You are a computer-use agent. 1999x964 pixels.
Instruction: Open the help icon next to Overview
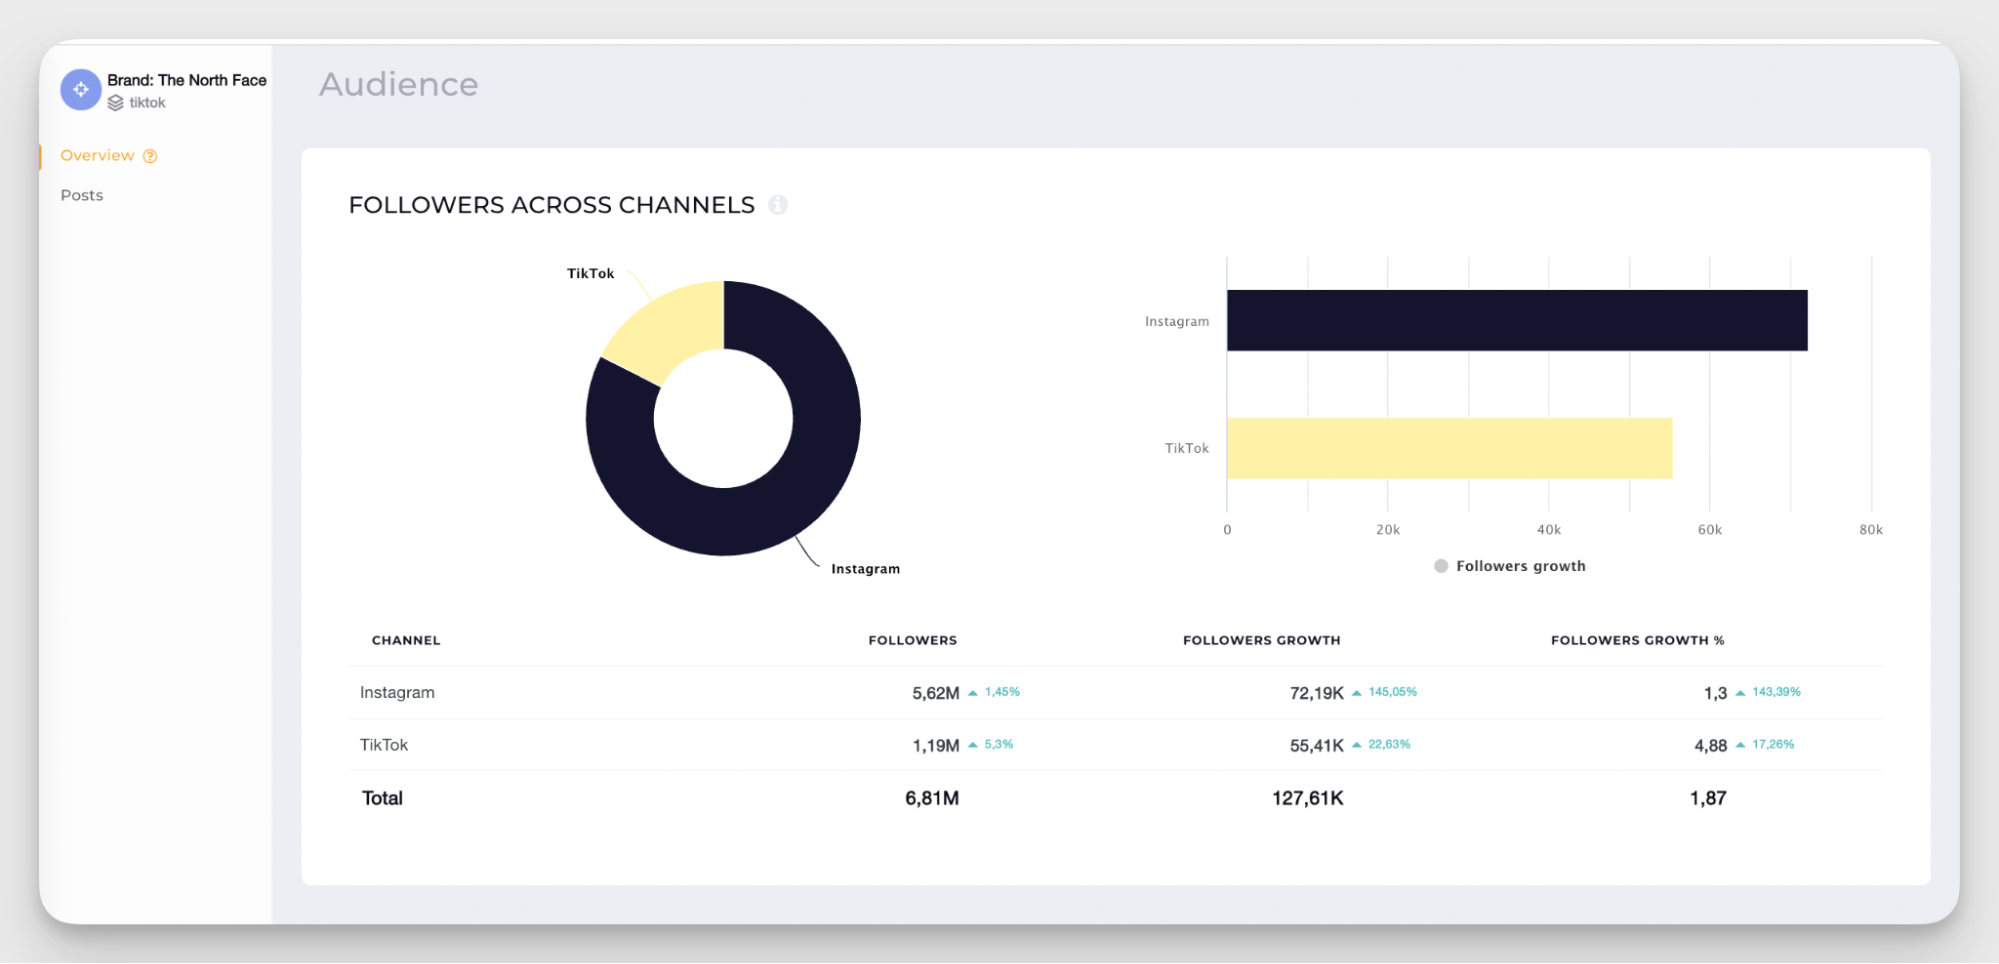pyautogui.click(x=150, y=156)
